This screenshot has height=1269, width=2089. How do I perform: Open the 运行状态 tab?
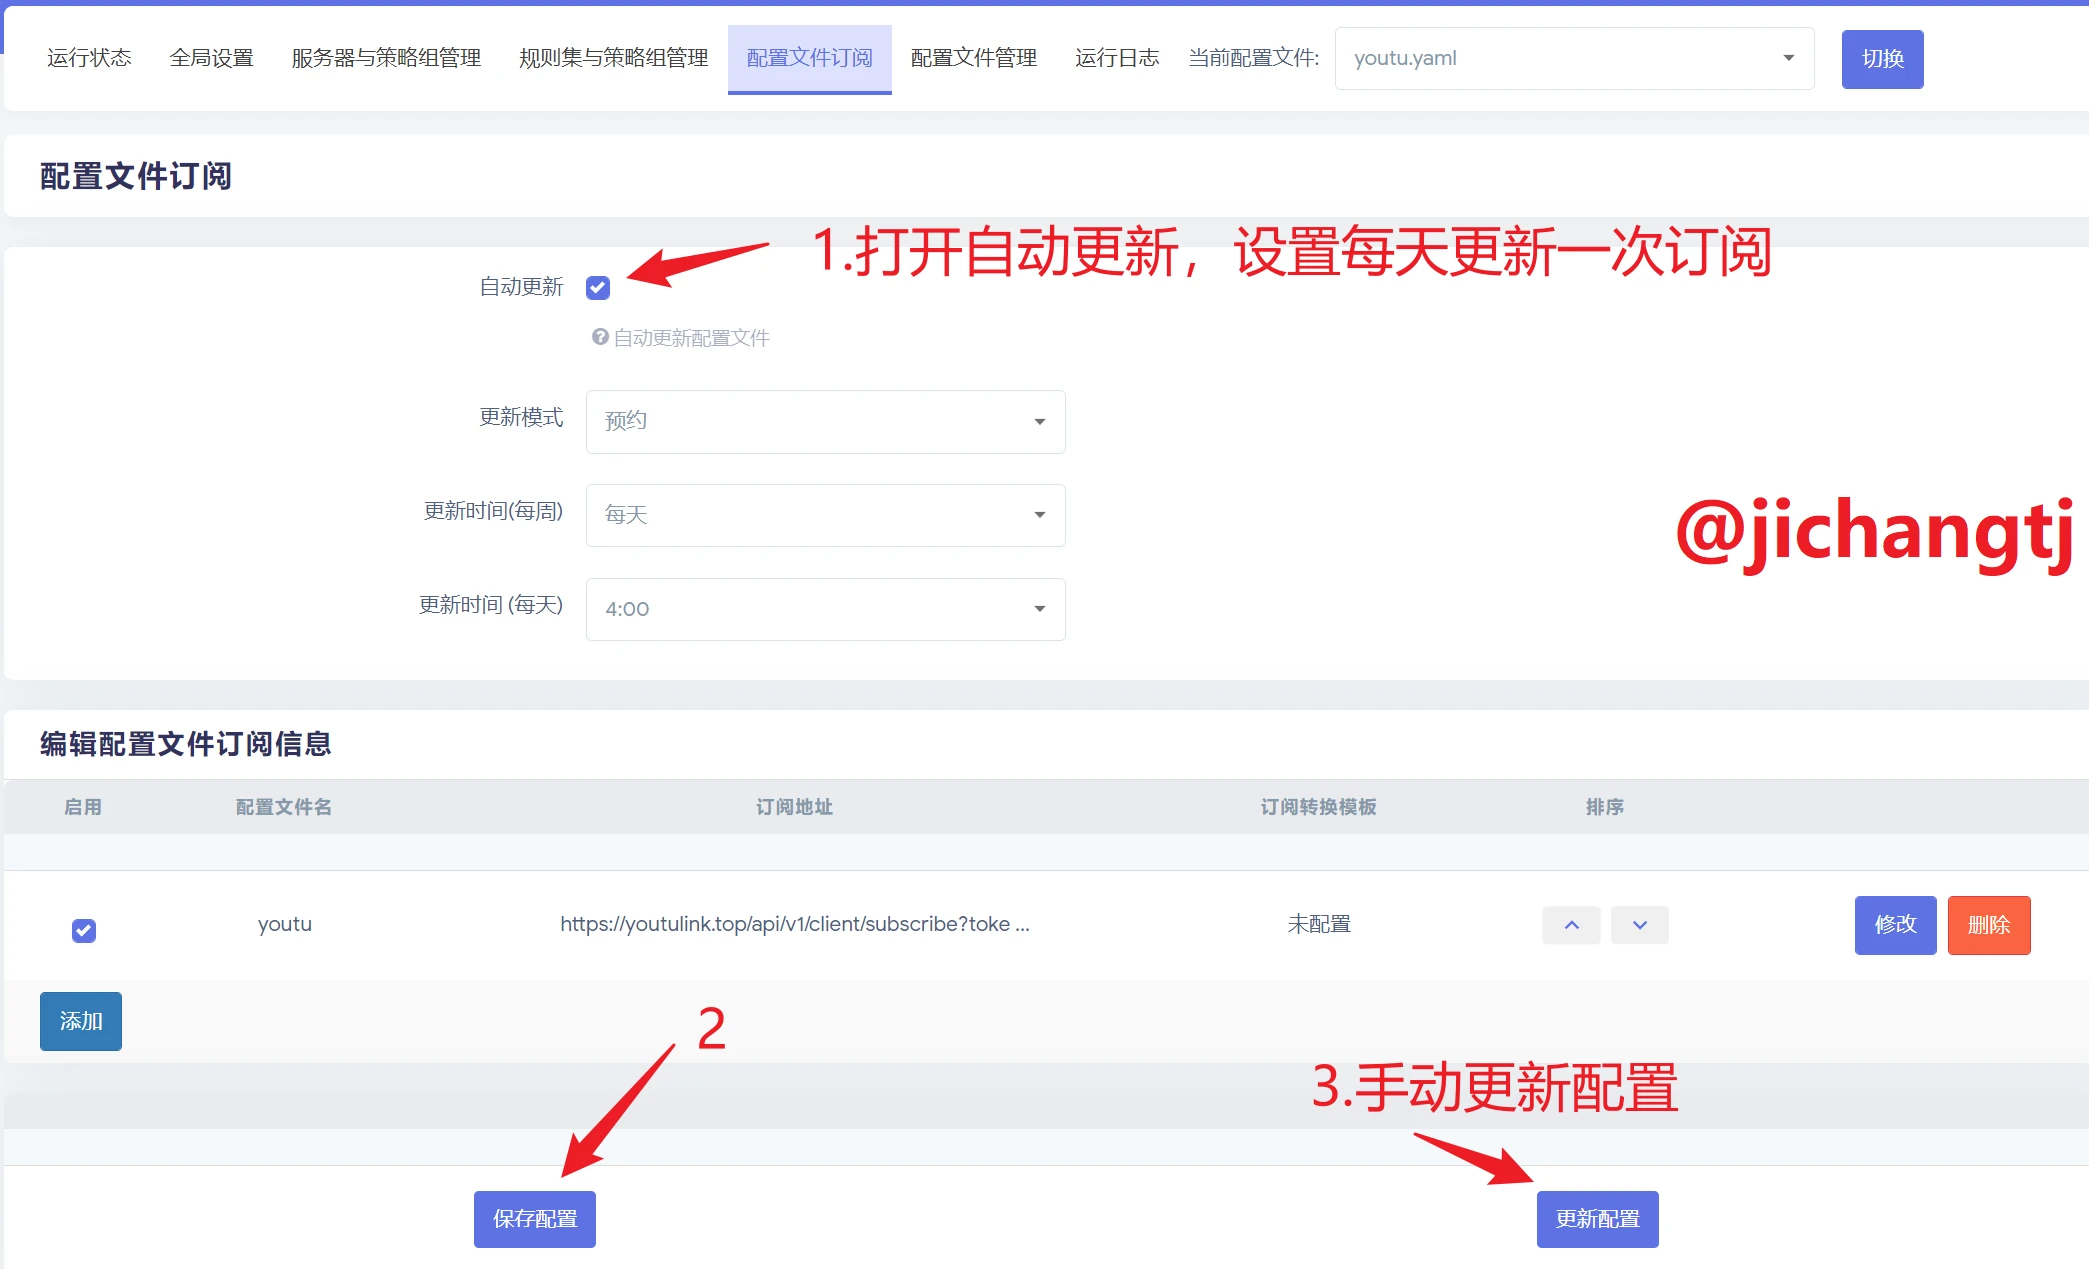coord(89,58)
